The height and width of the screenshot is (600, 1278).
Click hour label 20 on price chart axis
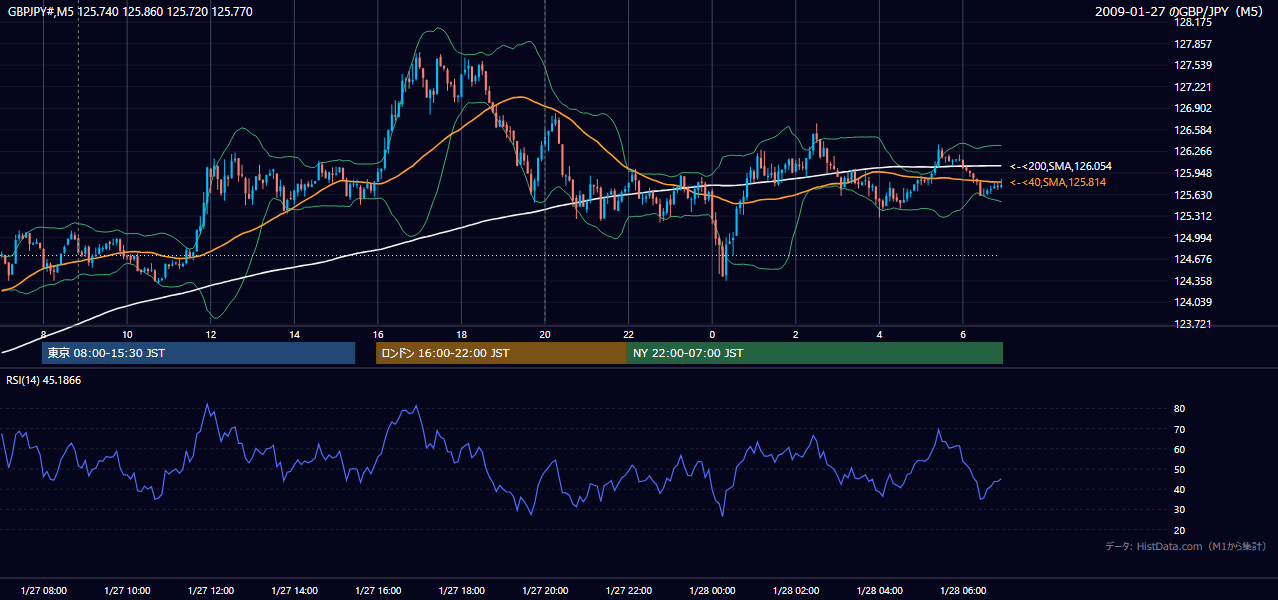pyautogui.click(x=544, y=334)
